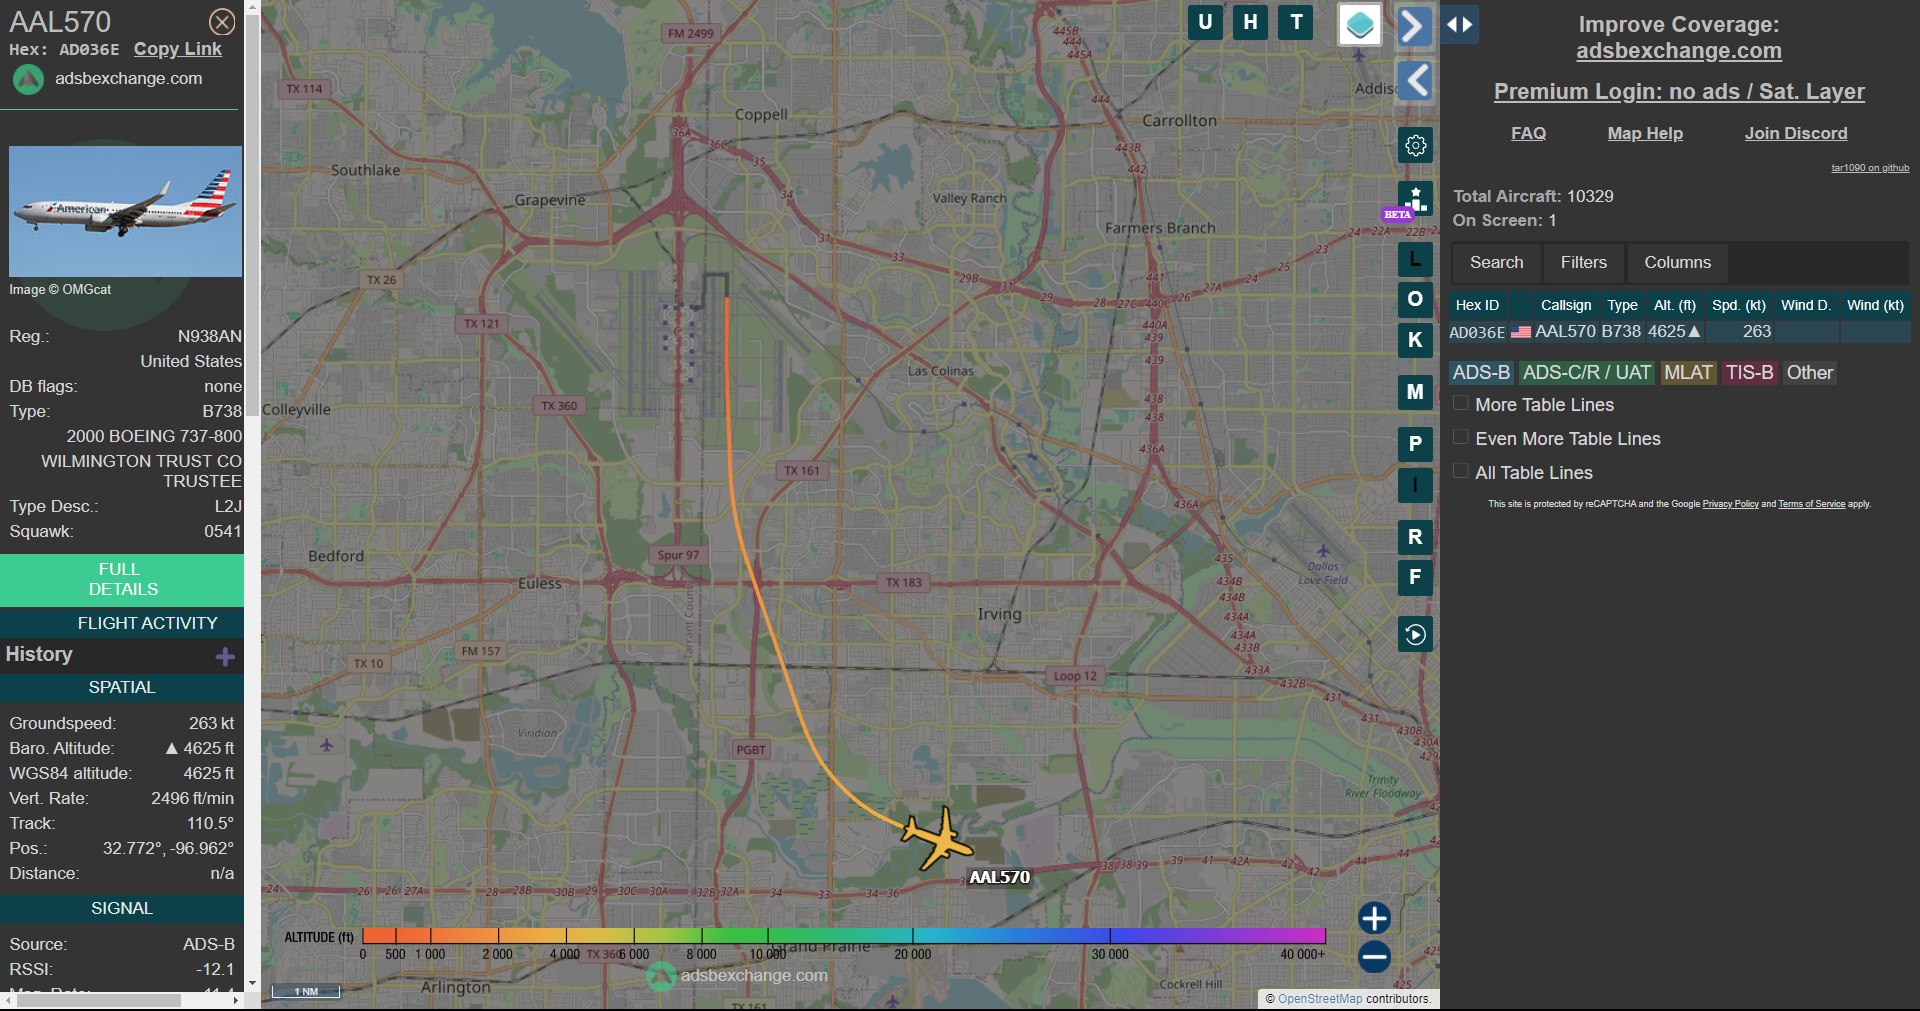Toggle the ADS-C/R / UAT source filter
Screen dimensions: 1920x1011
(x=1587, y=373)
